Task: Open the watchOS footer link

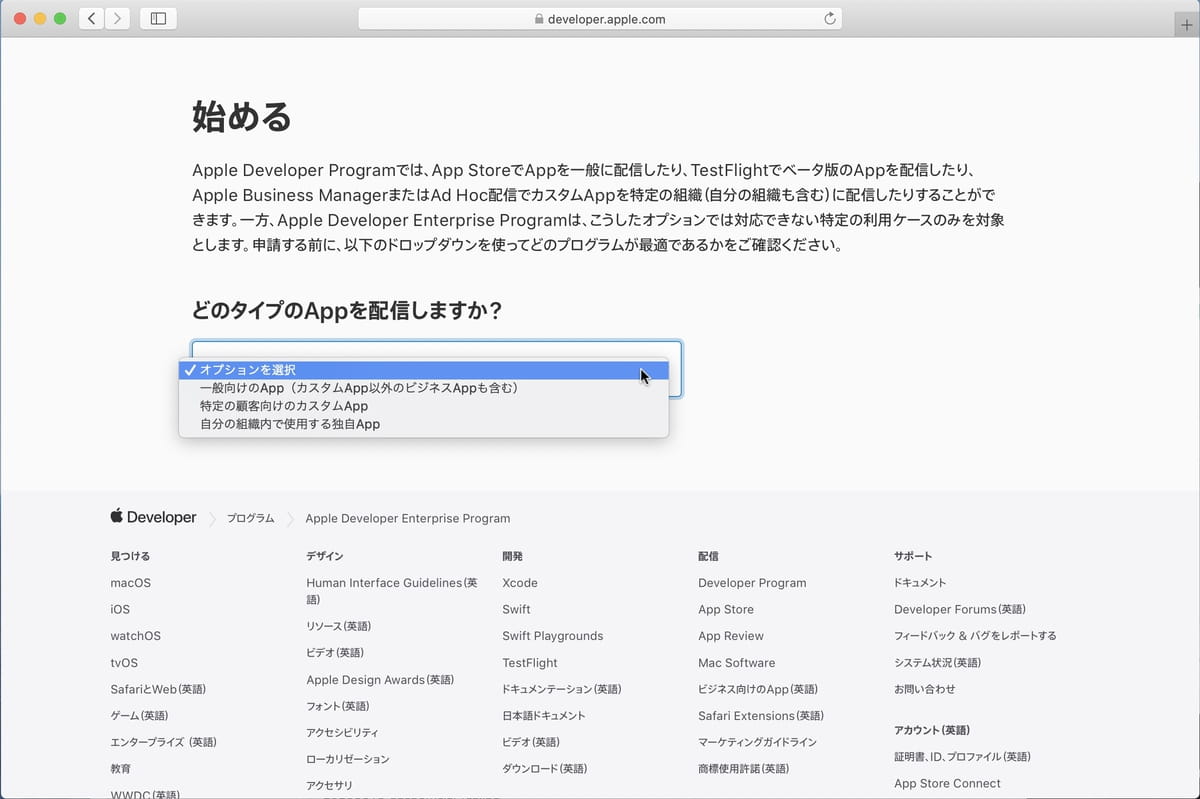Action: [x=136, y=636]
